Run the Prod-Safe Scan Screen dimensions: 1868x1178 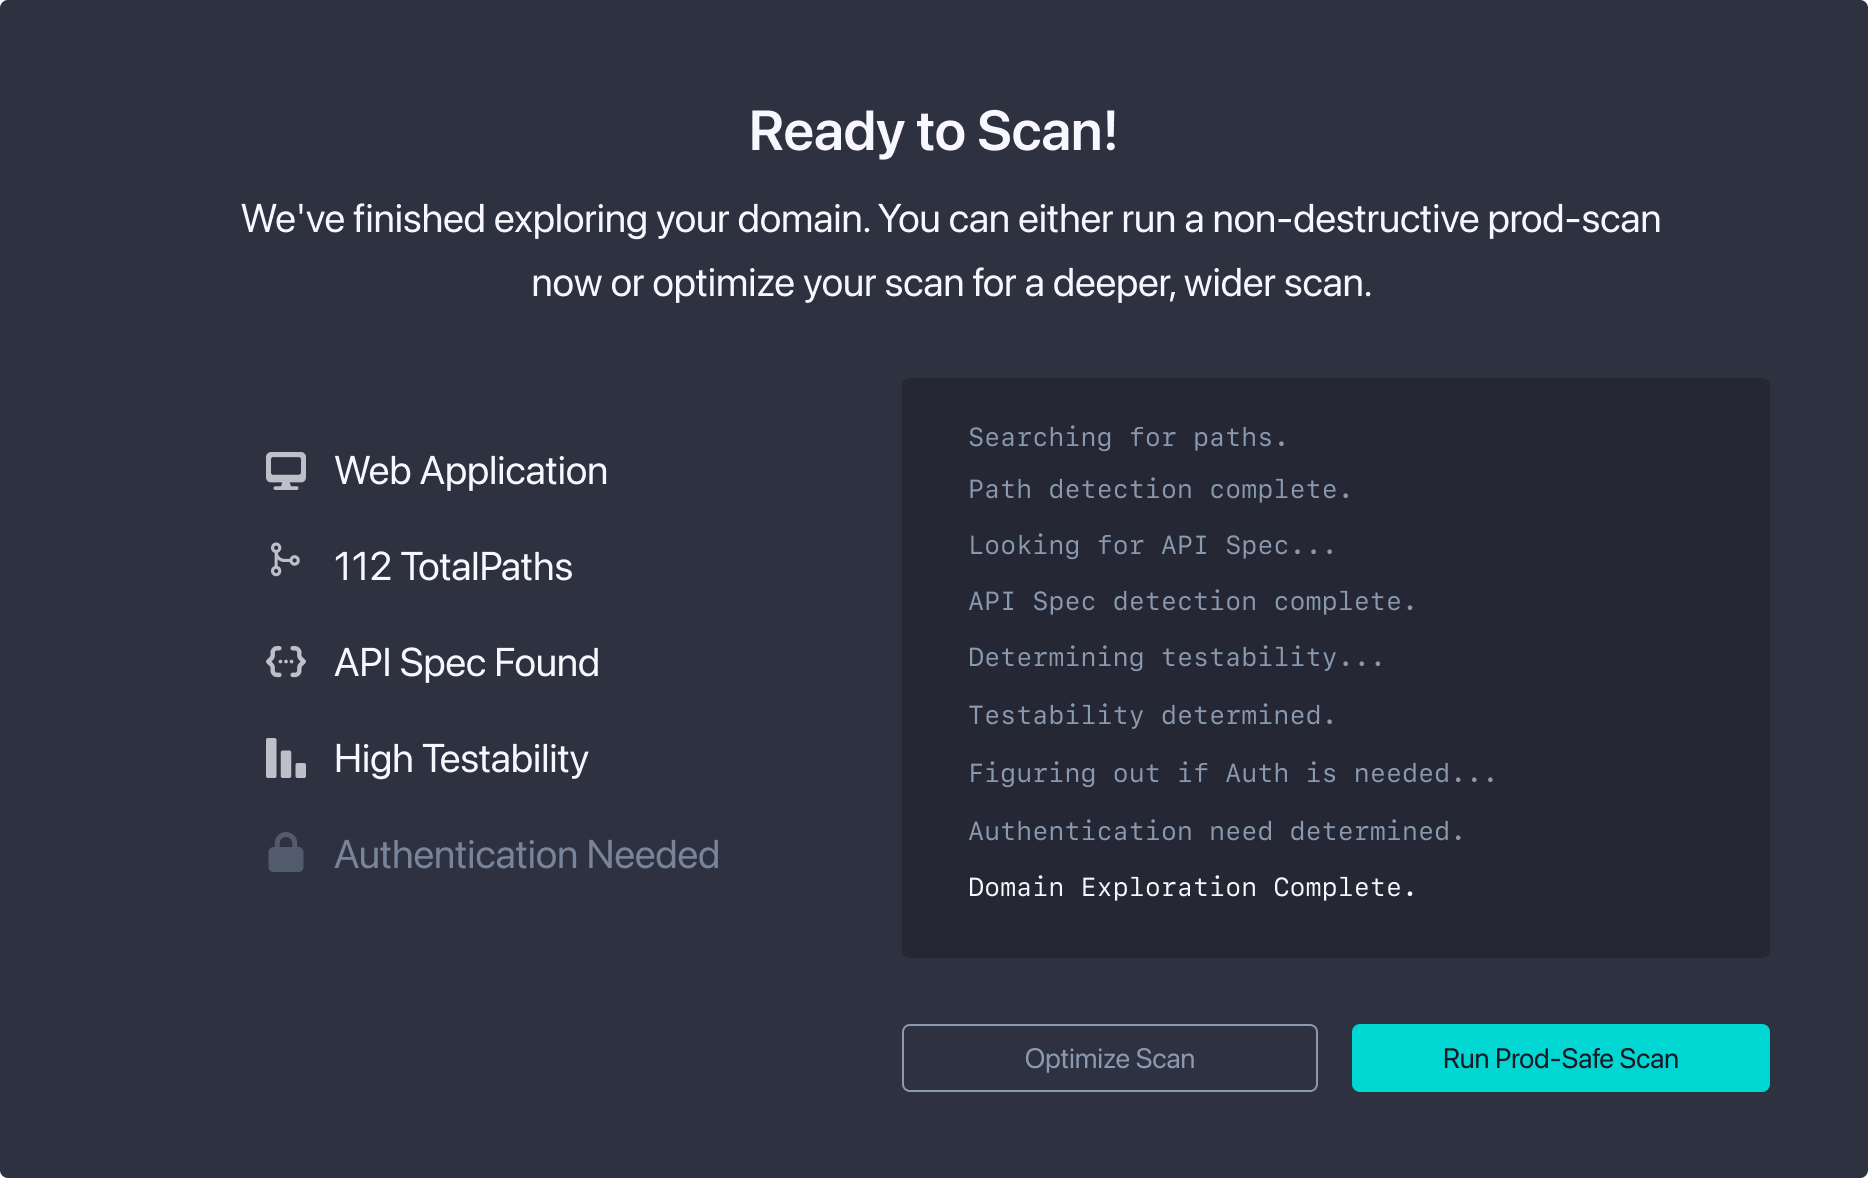pyautogui.click(x=1559, y=1057)
